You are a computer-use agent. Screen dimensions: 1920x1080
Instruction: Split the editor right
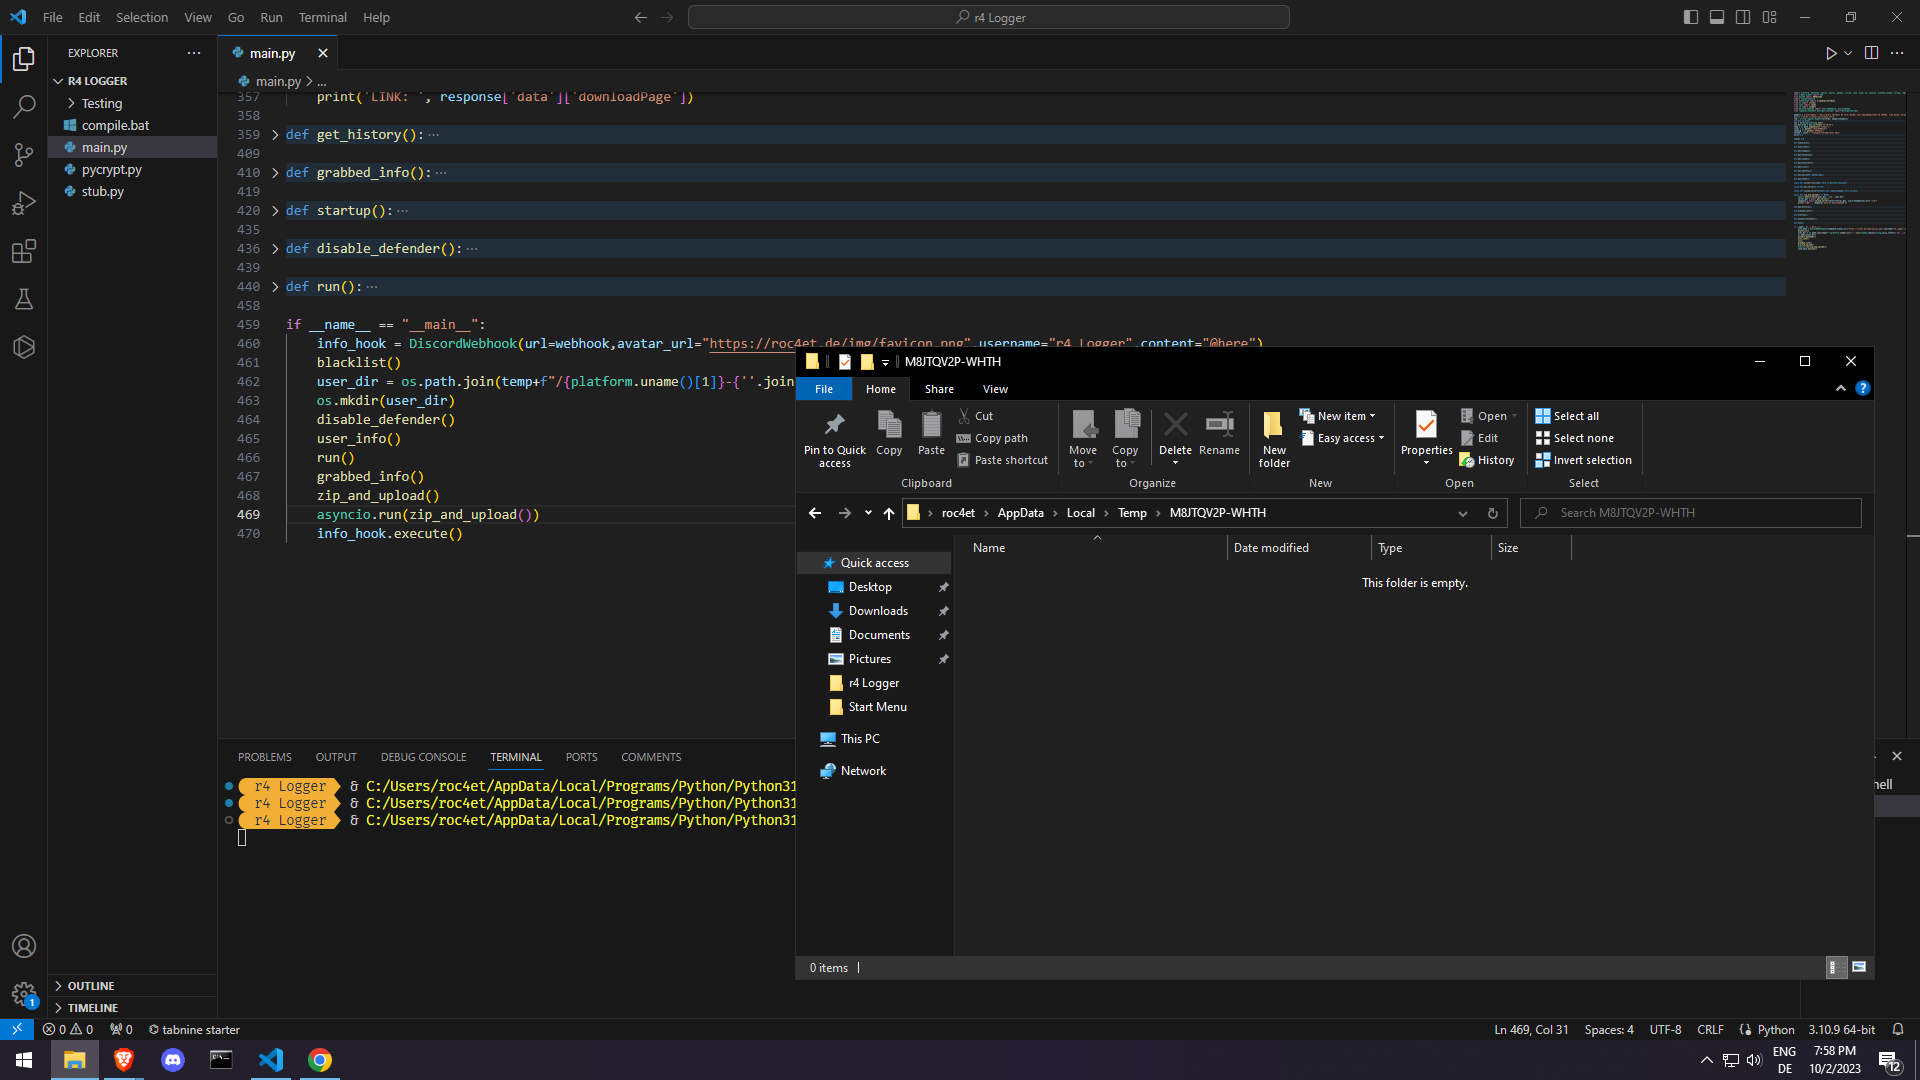pyautogui.click(x=1871, y=53)
